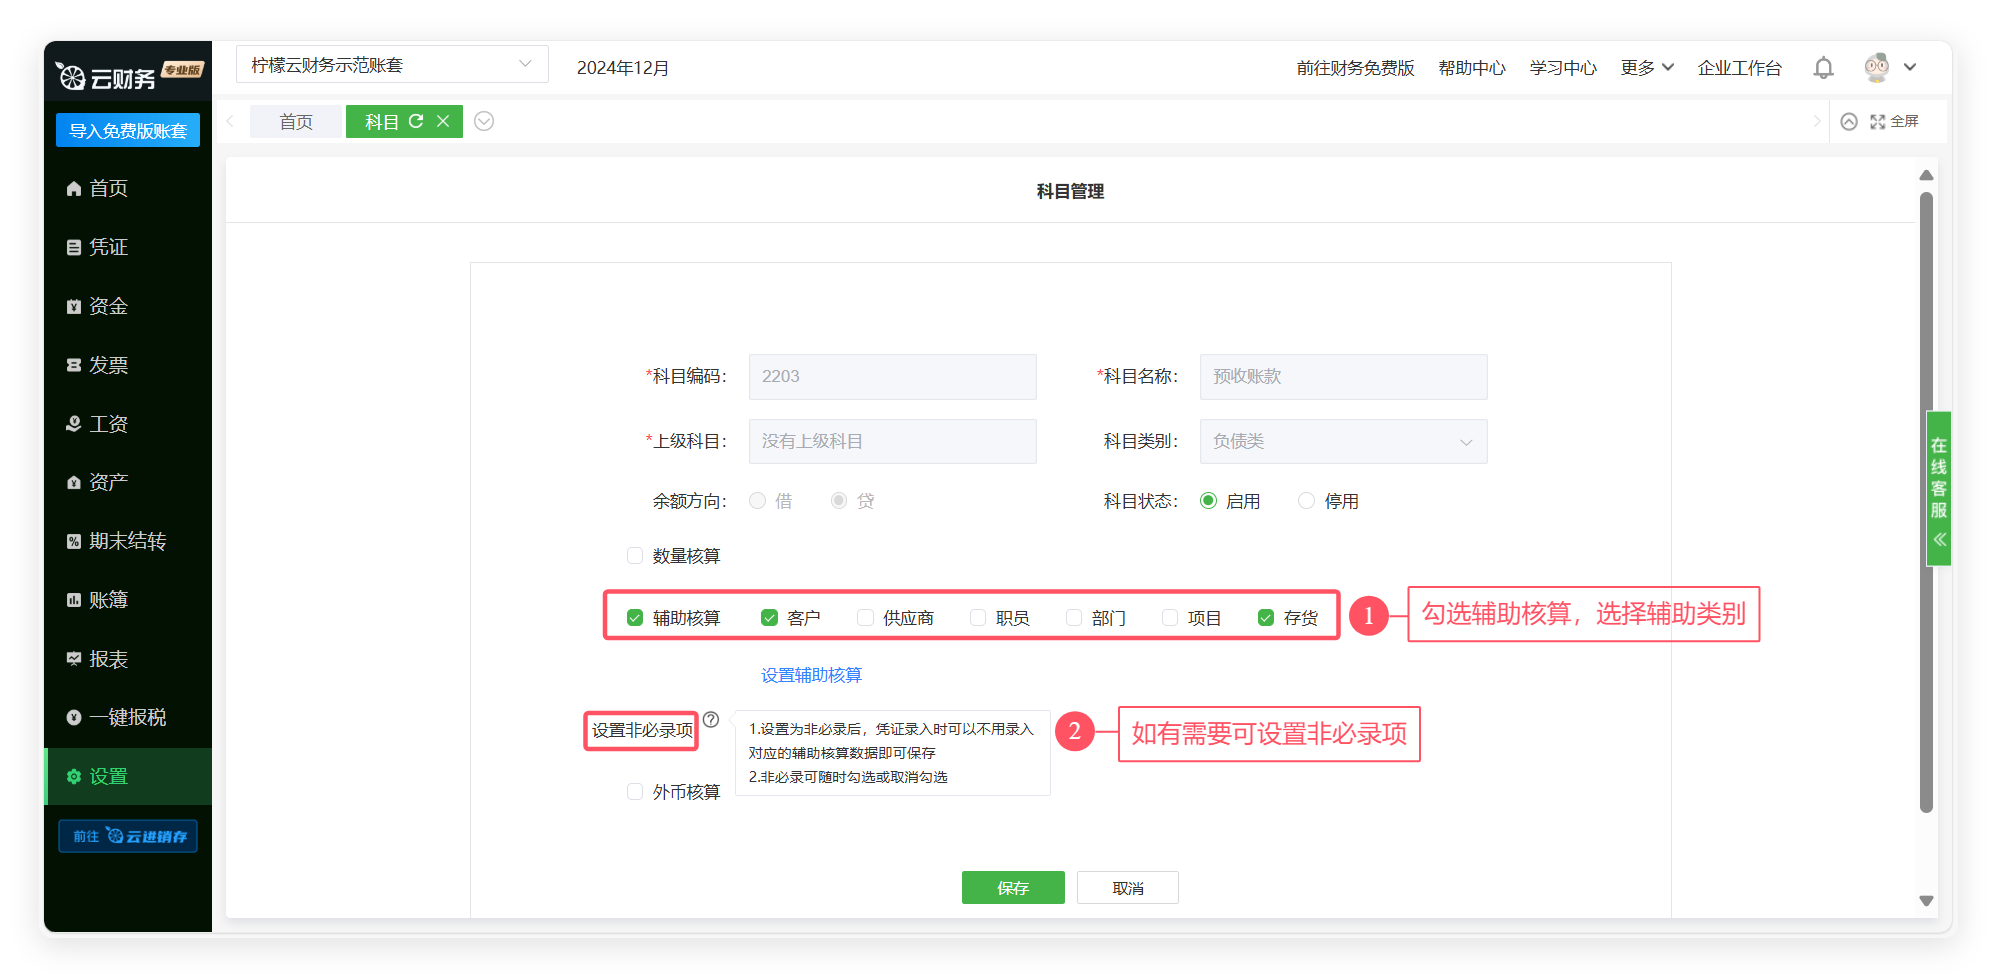Open the account set dropdown 柠檬云财务示范账套
The image size is (1996, 976).
392,65
